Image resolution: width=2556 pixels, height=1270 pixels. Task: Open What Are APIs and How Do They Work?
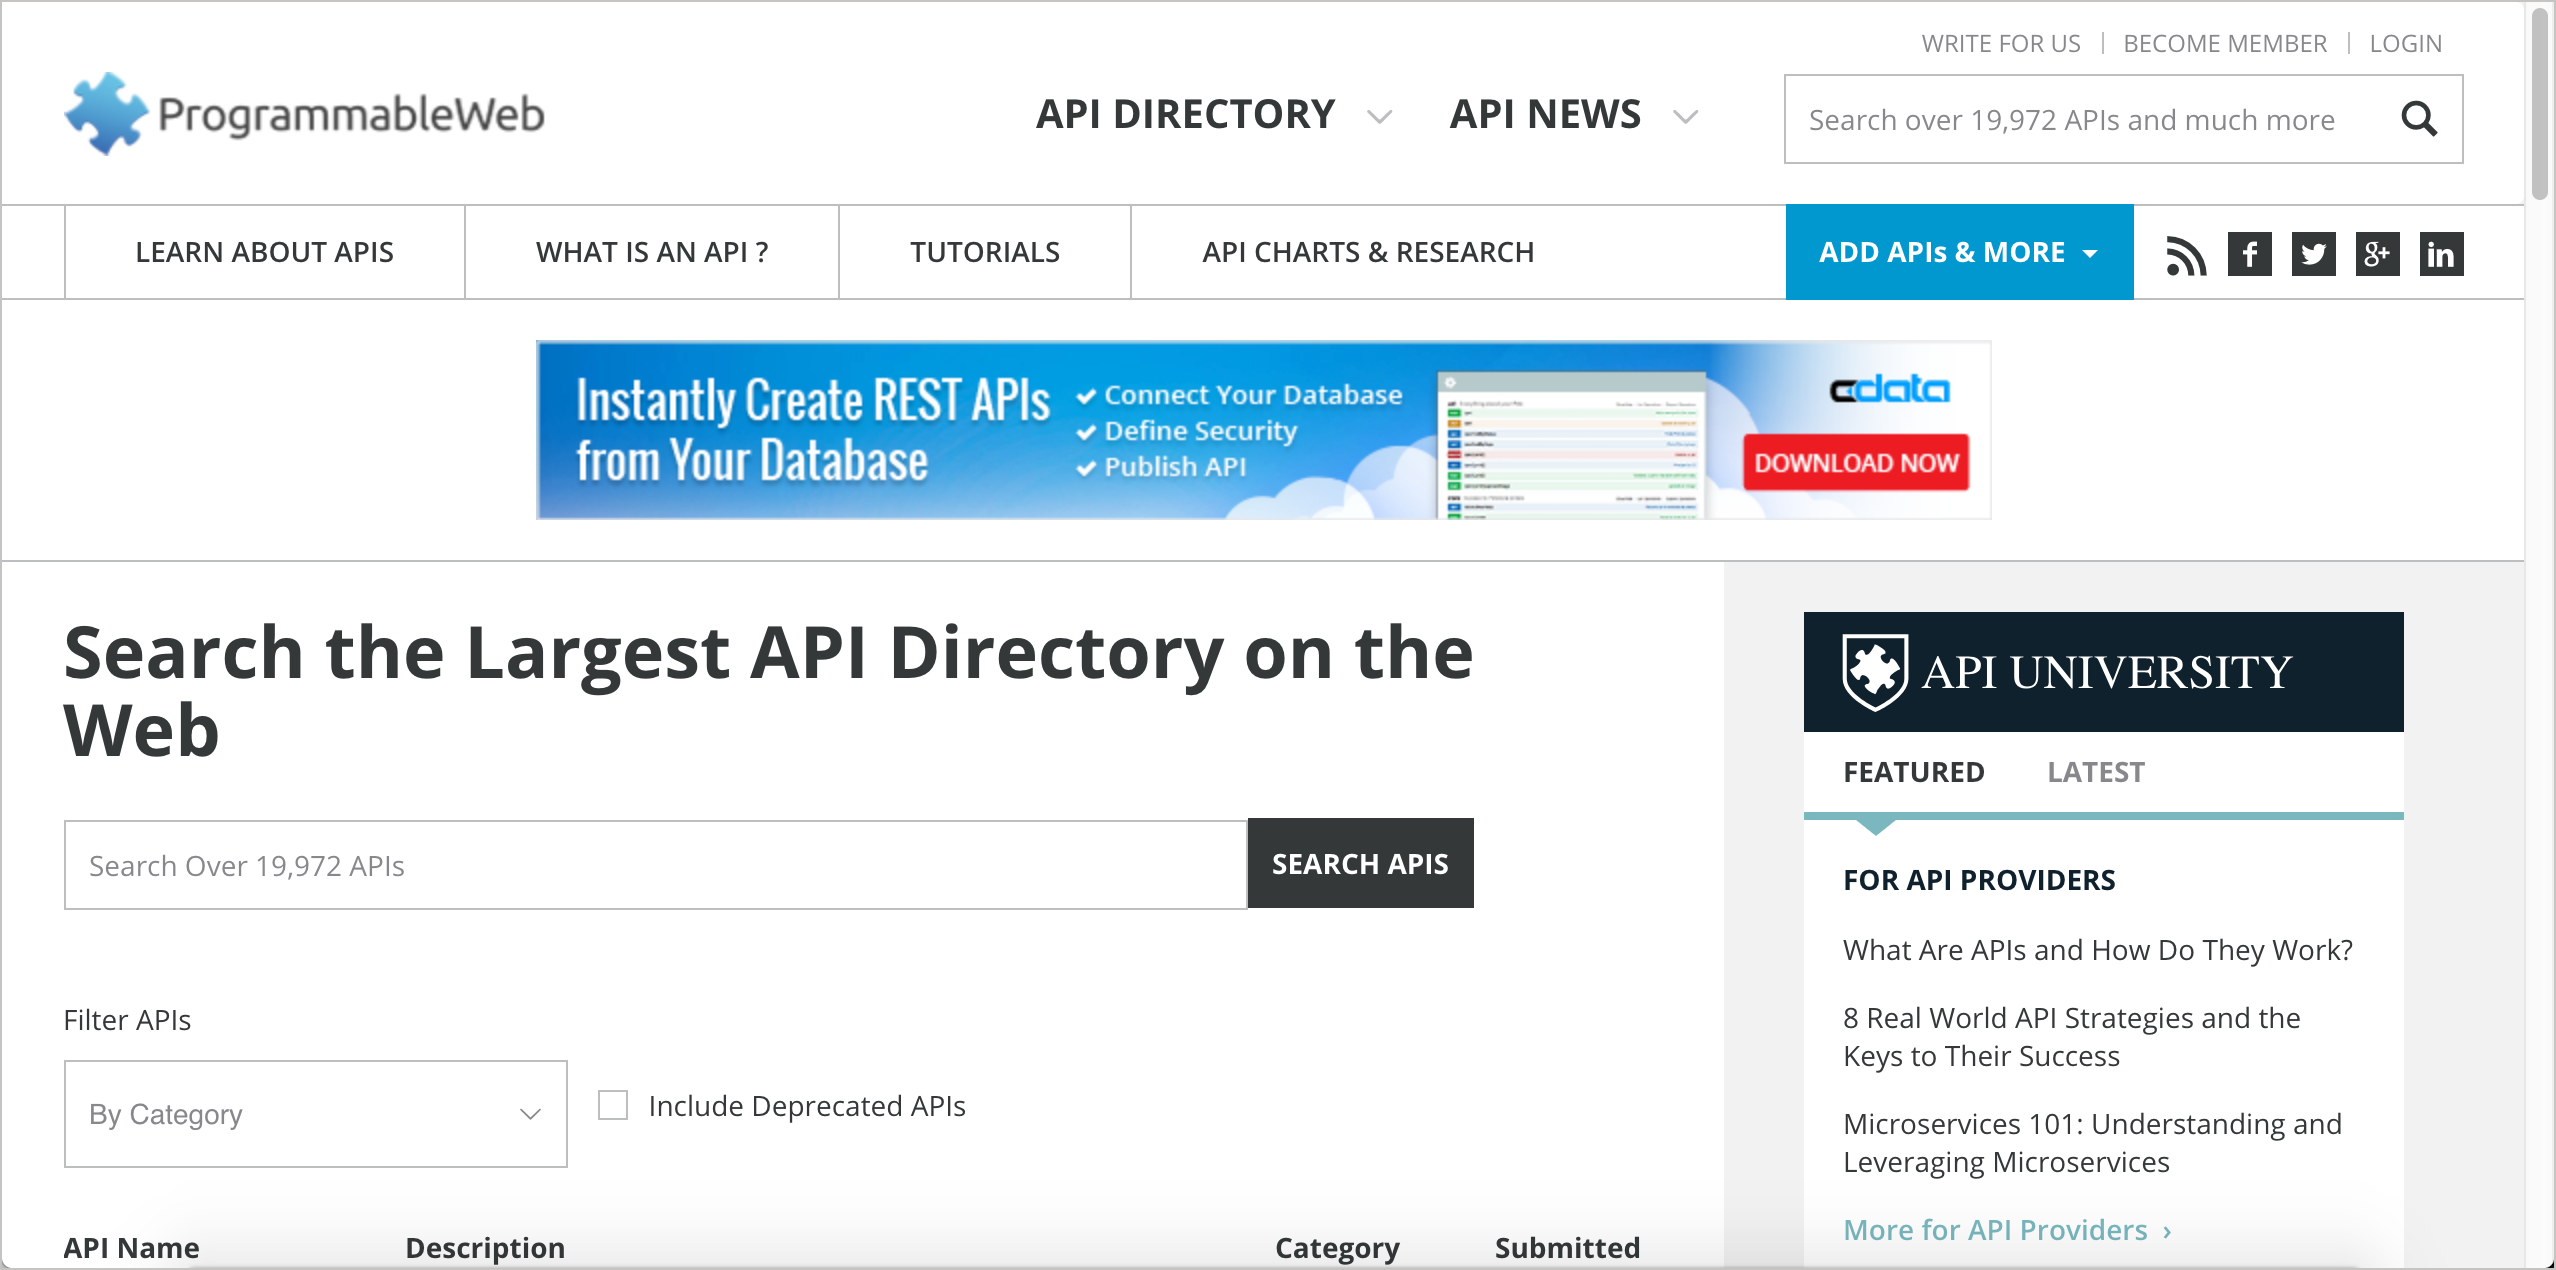2098,950
